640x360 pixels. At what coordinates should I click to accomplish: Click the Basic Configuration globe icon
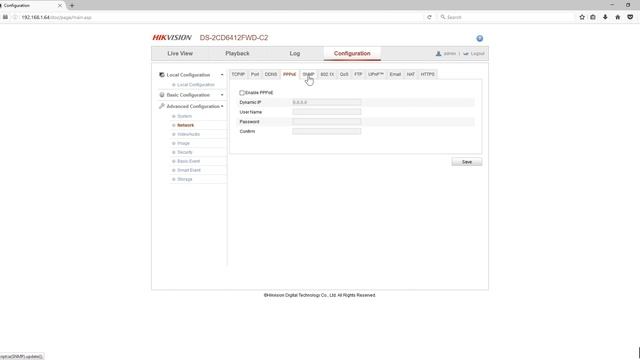point(162,95)
